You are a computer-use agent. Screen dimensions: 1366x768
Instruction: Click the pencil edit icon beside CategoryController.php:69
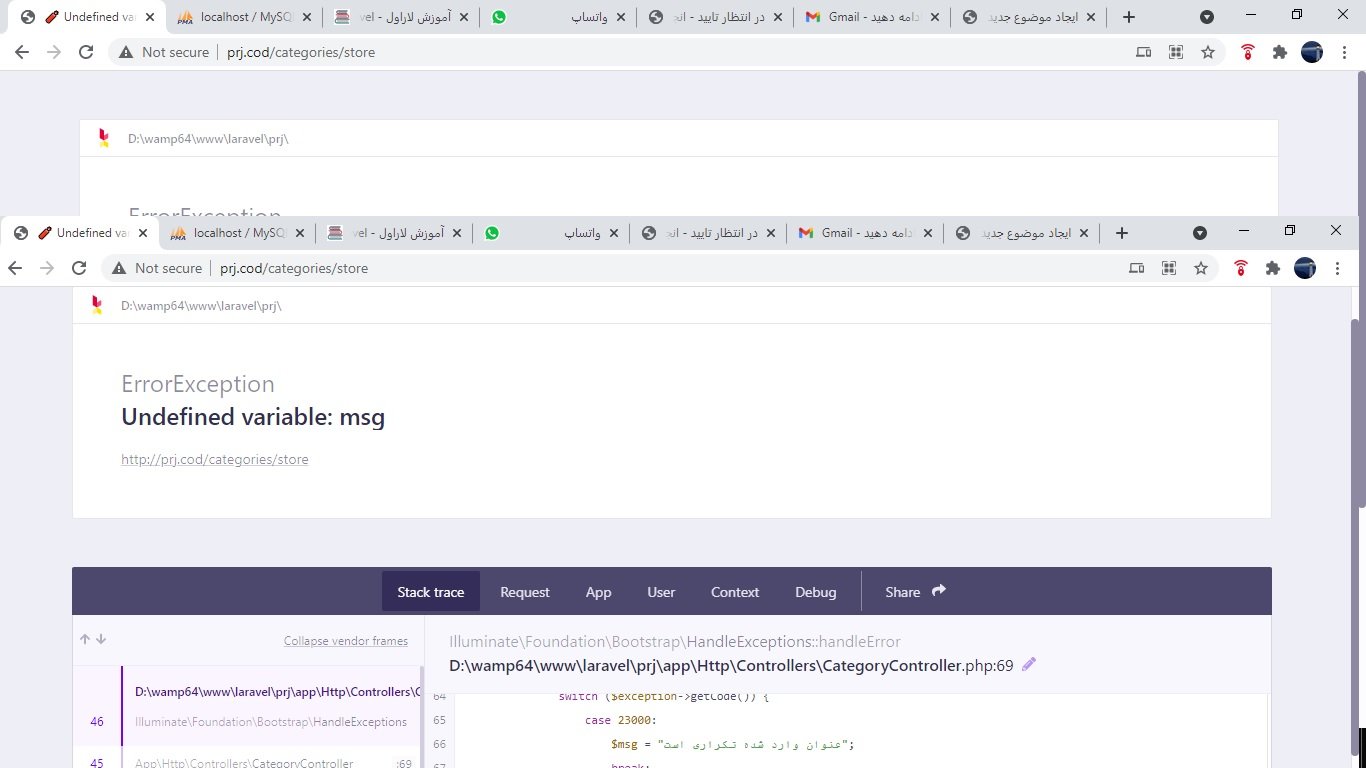[x=1029, y=664]
